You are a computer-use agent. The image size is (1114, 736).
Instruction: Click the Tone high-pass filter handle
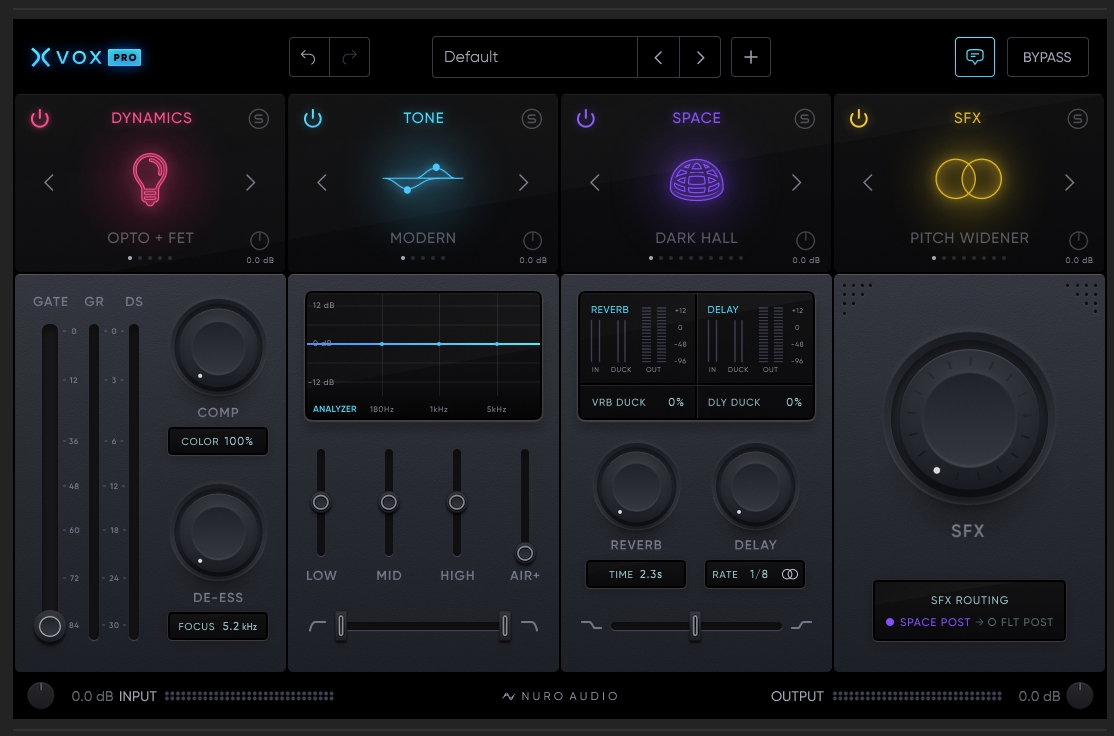(x=341, y=626)
